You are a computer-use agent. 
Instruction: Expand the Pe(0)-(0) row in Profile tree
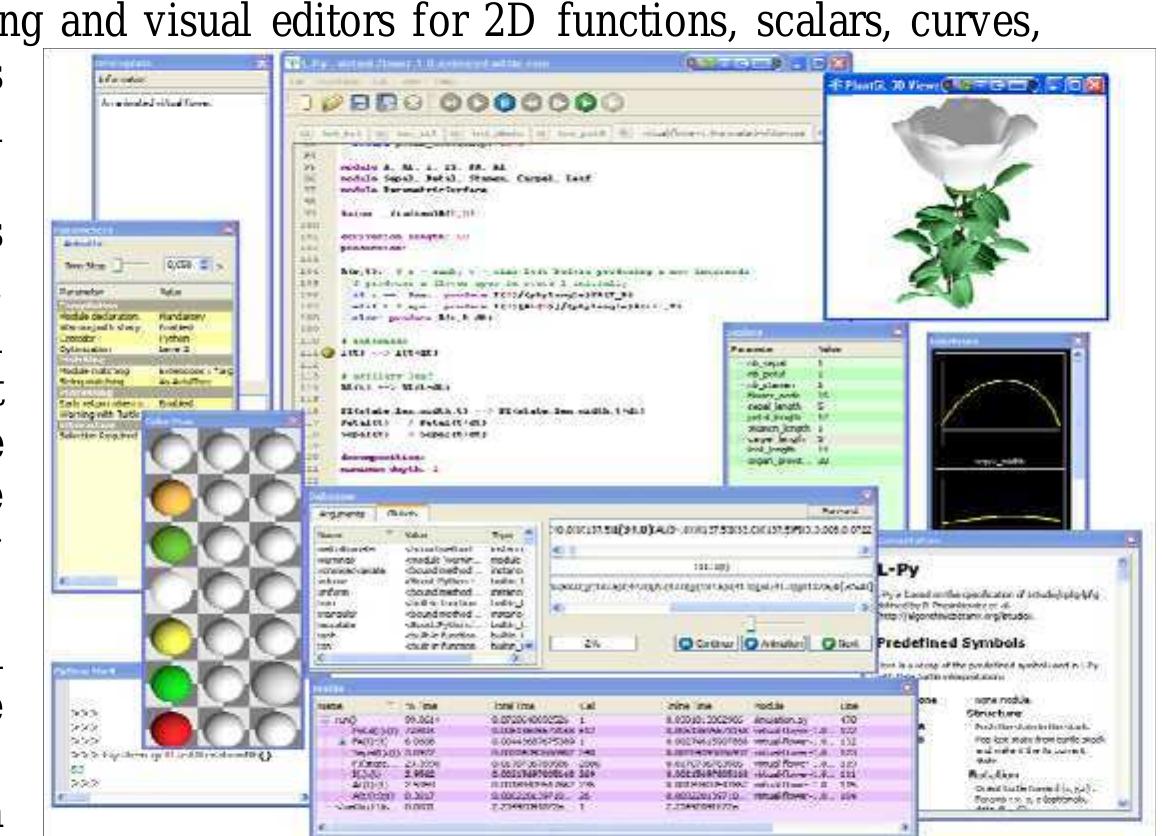tap(342, 742)
